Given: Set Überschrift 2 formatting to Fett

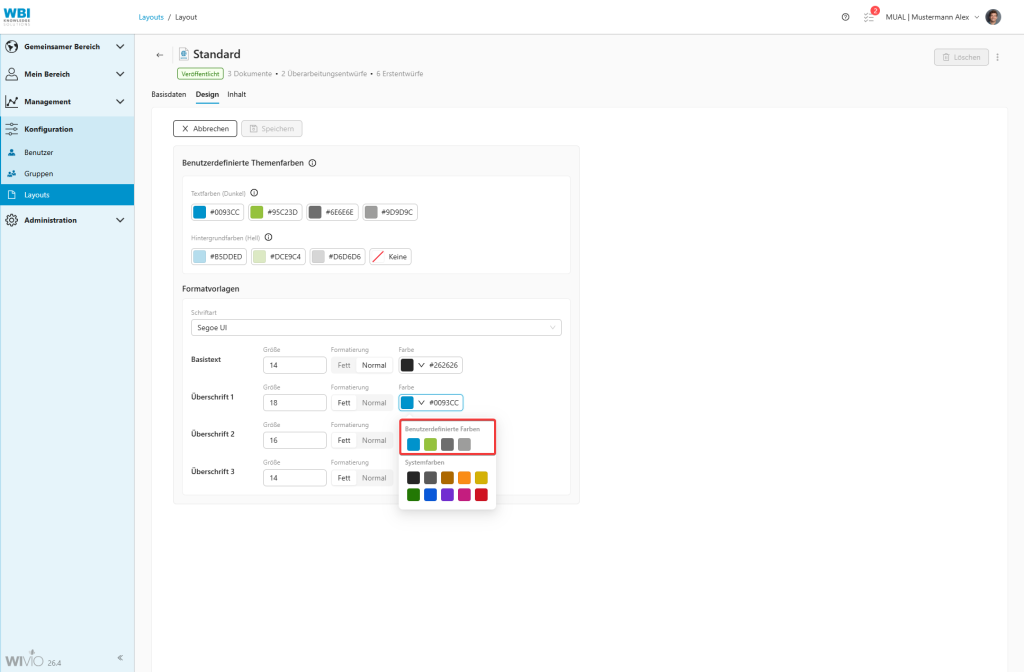Looking at the screenshot, I should (x=344, y=440).
